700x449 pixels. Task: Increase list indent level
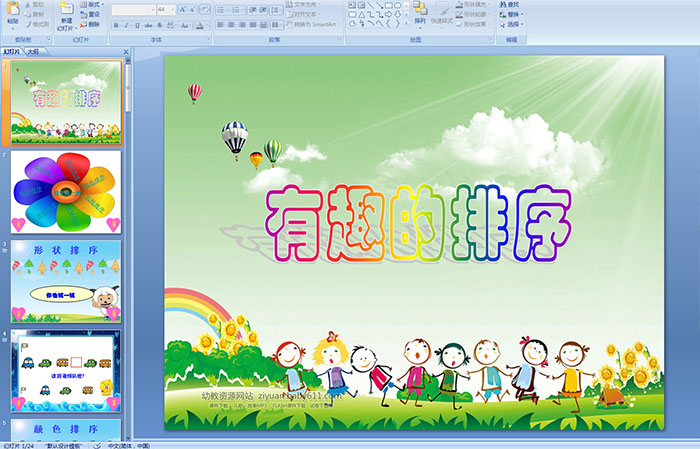(263, 10)
